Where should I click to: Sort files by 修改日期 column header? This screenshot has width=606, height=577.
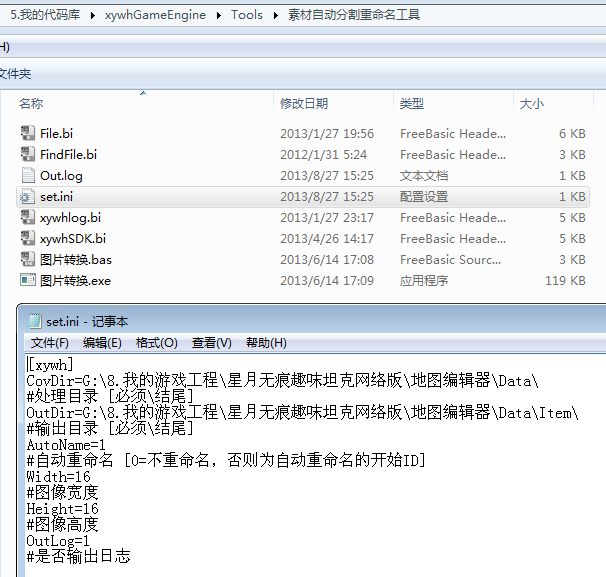pos(304,104)
